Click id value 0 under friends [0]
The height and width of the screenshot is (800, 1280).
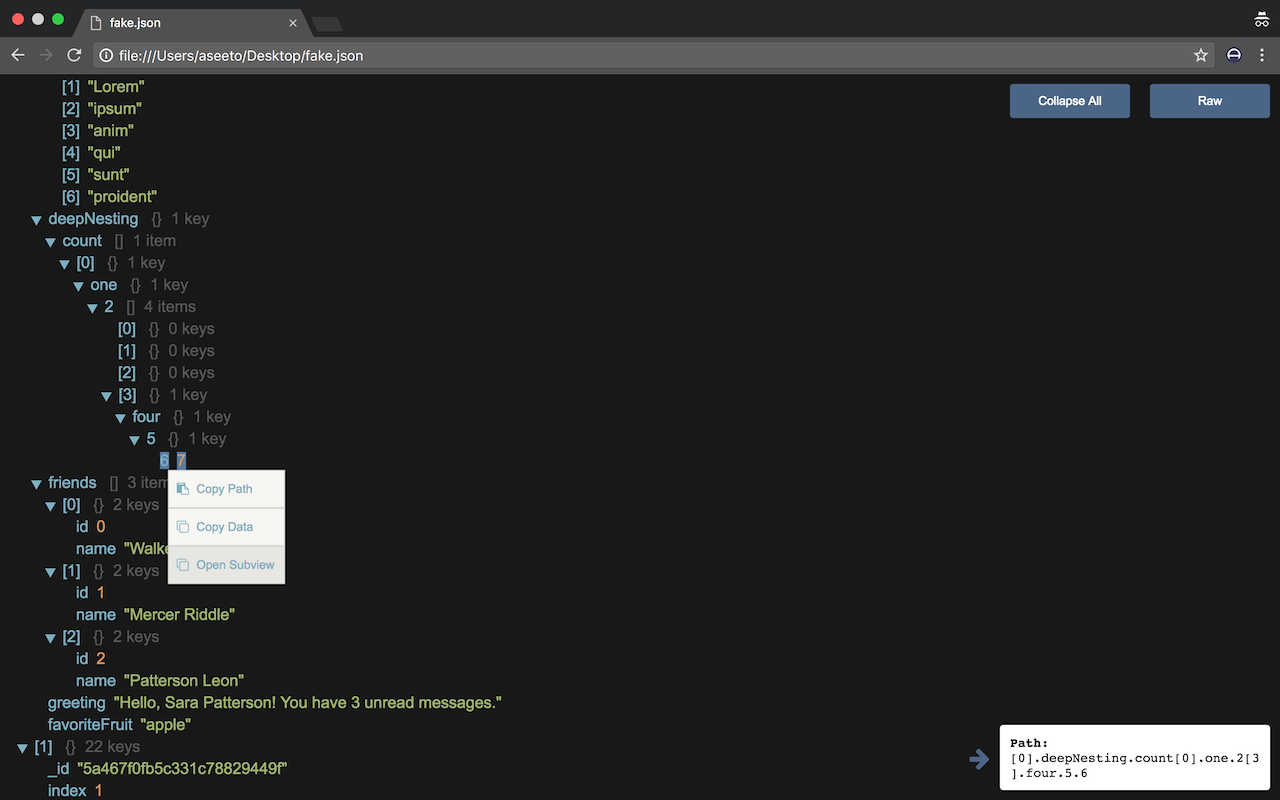100,527
